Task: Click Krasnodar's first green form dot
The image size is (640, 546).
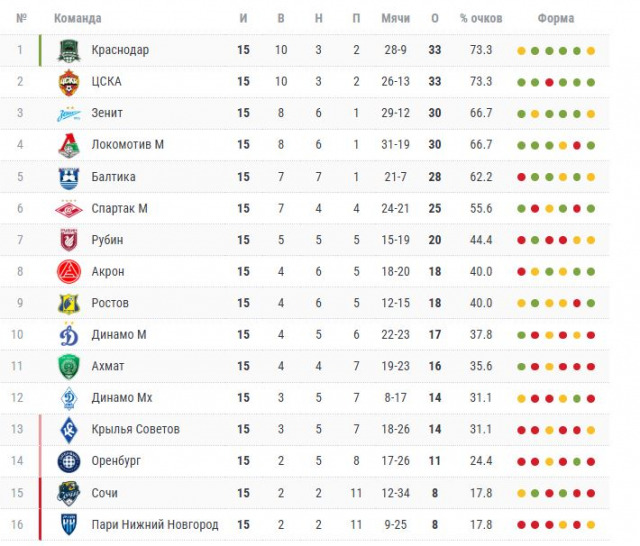Action: [x=535, y=51]
